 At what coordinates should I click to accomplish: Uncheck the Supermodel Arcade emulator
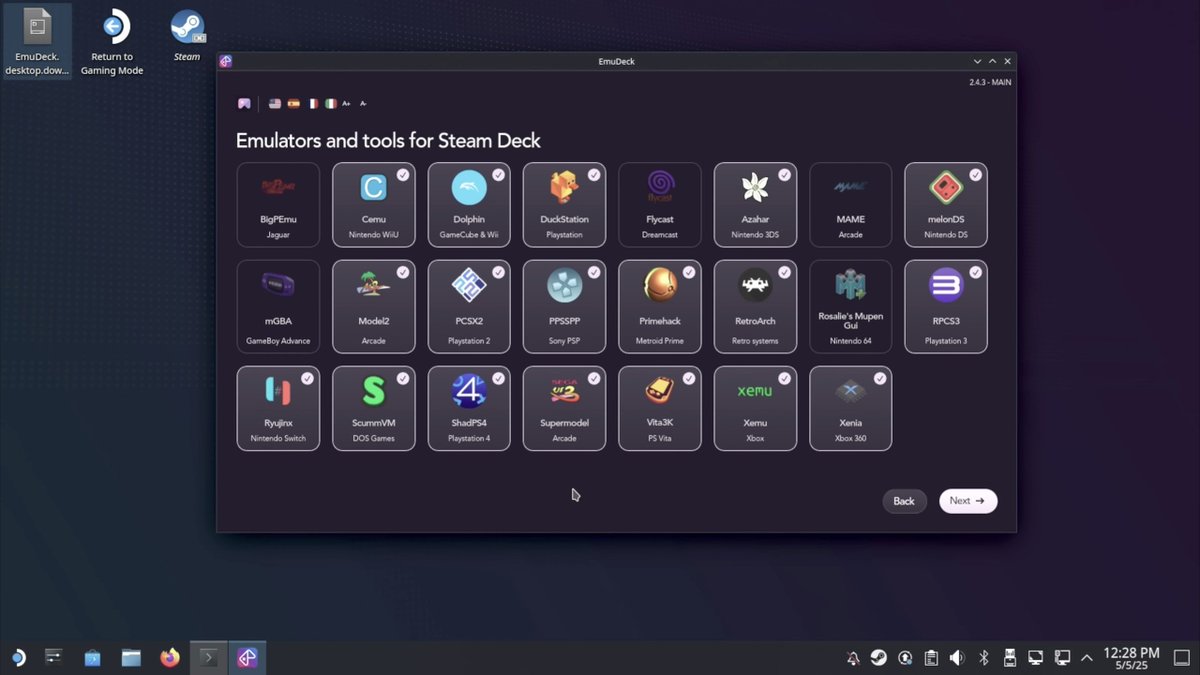[x=594, y=379]
